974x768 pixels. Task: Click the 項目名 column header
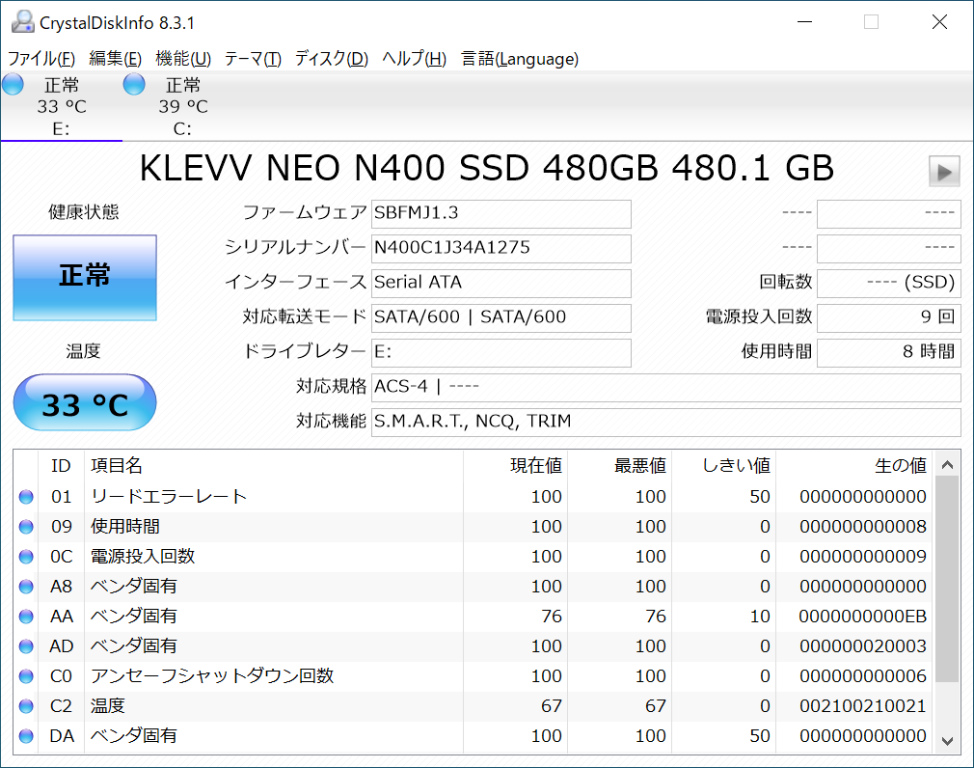click(274, 466)
